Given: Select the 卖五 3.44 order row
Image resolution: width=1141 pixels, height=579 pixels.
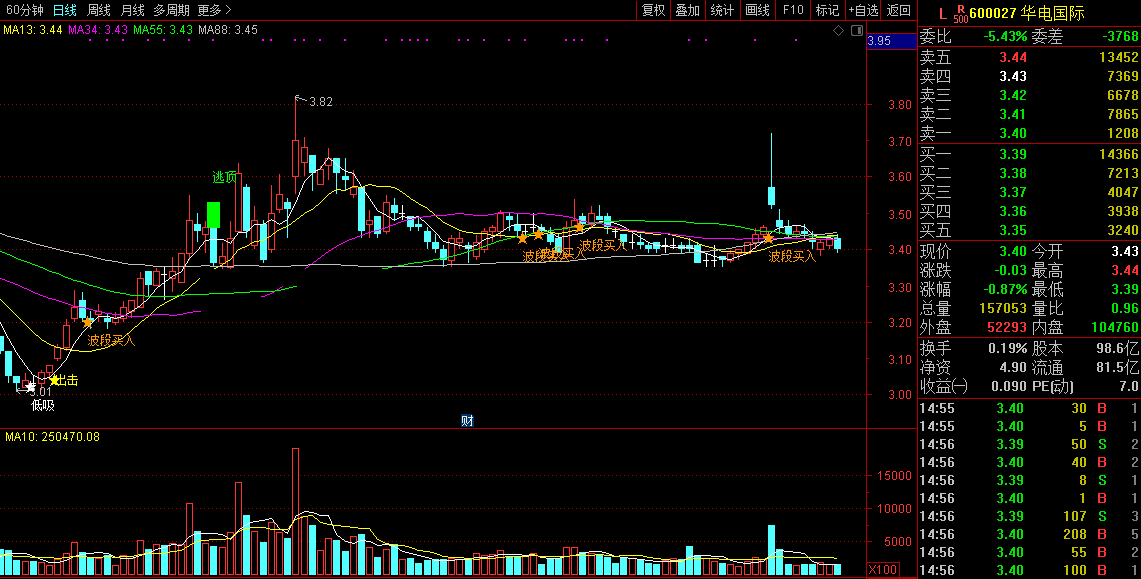Looking at the screenshot, I should click(x=1029, y=57).
